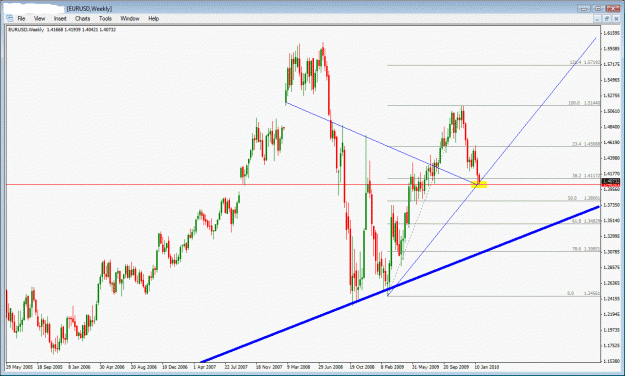625x376 pixels.
Task: Open the View menu
Action: tap(39, 18)
